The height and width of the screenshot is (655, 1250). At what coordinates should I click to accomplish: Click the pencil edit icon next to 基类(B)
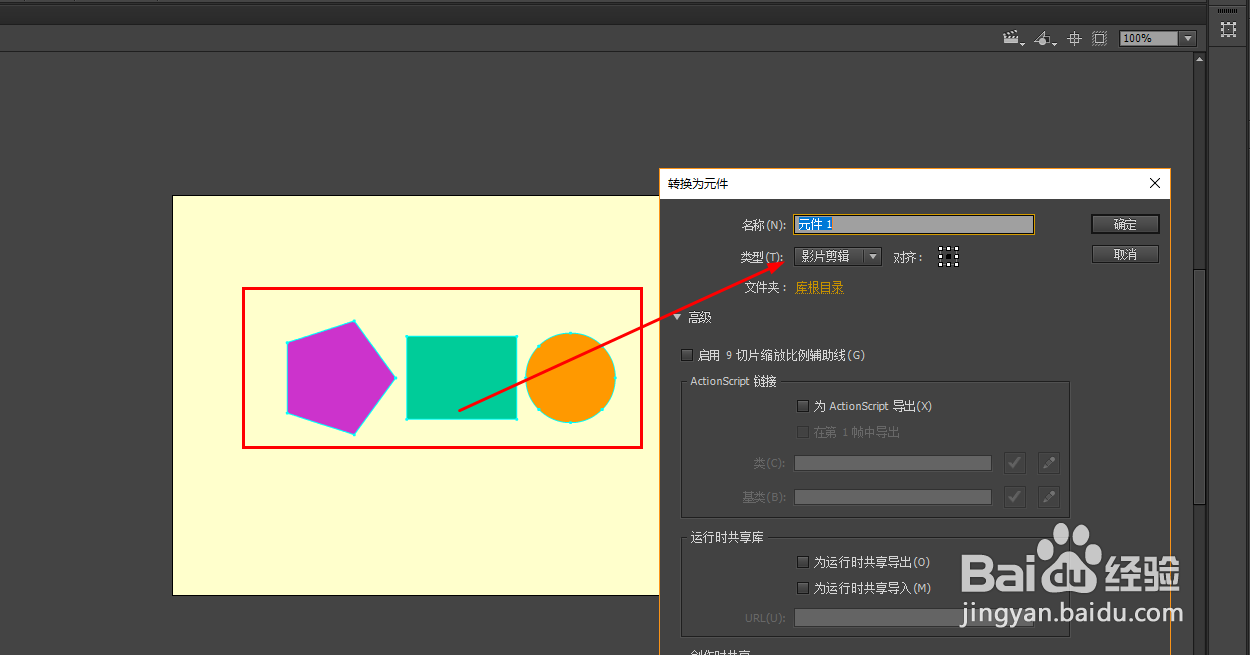[1048, 496]
